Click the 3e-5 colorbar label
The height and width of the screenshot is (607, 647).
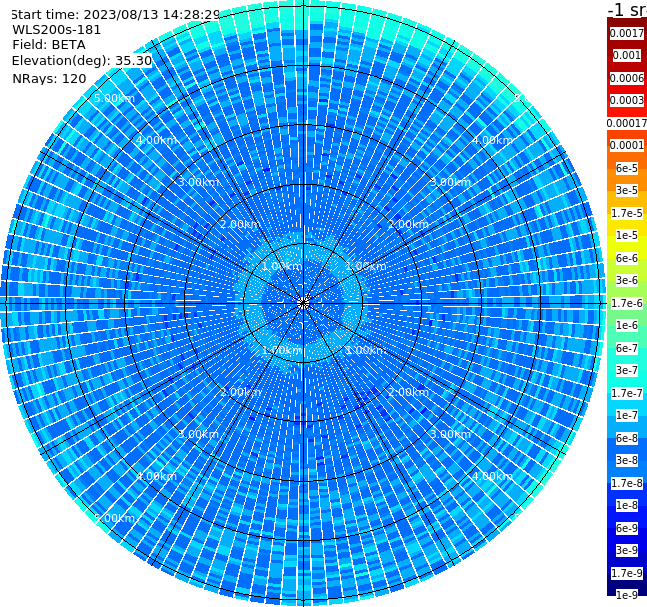(x=627, y=190)
